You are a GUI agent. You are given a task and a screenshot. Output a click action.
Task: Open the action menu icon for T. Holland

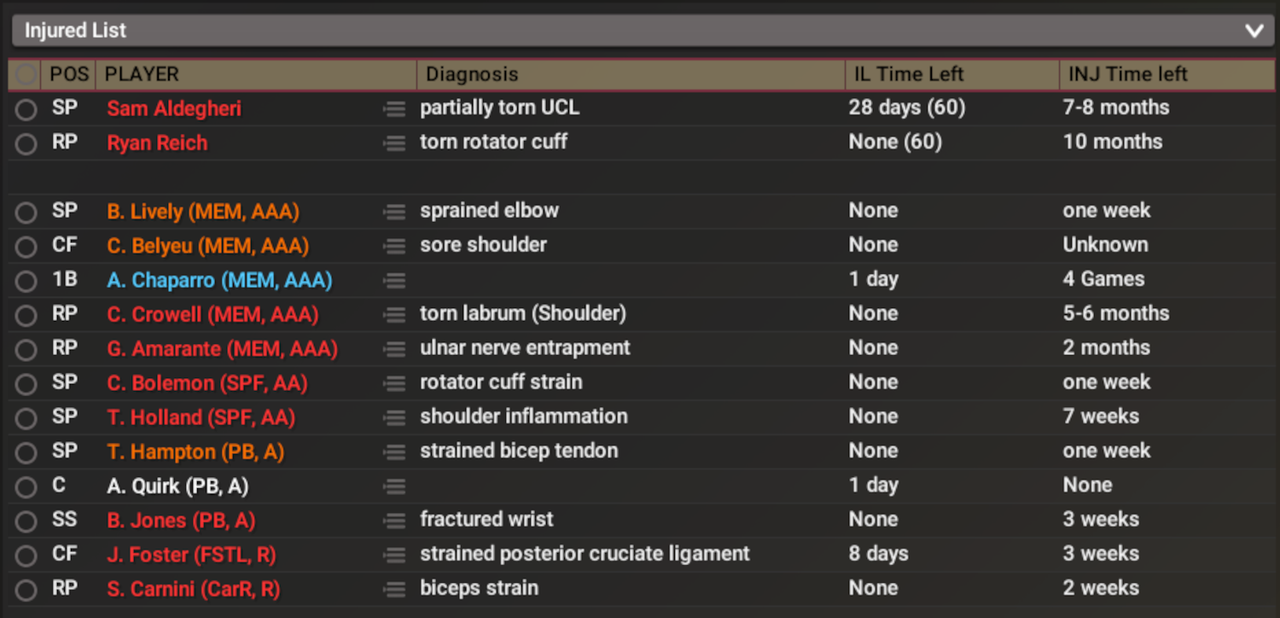[x=394, y=418]
